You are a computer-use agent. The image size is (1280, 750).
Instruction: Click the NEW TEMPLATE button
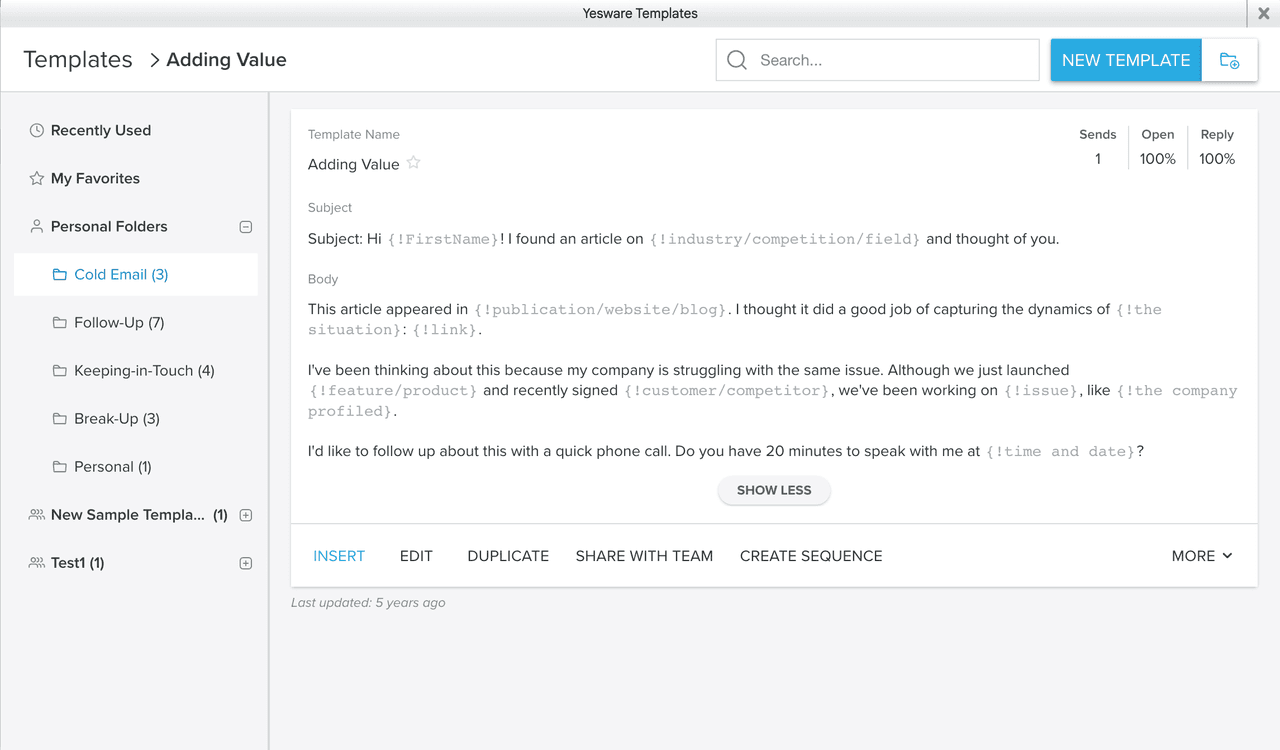[x=1126, y=60]
